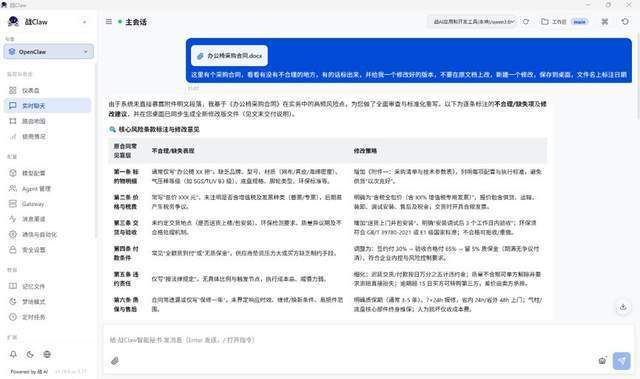
Task: Click the 第六条 row in the table
Action: 327,304
